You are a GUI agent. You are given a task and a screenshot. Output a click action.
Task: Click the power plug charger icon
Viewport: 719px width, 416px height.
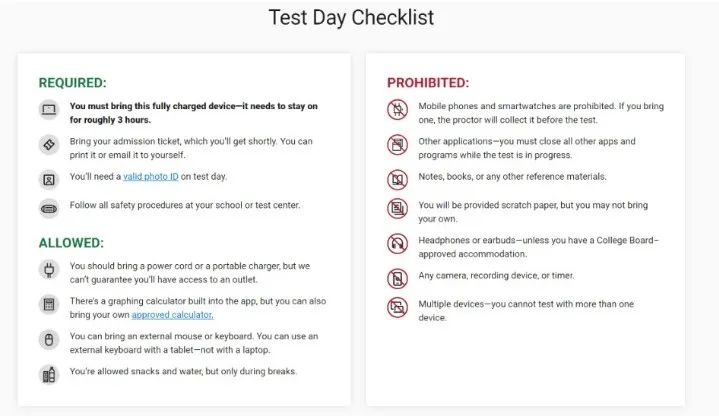coord(49,270)
